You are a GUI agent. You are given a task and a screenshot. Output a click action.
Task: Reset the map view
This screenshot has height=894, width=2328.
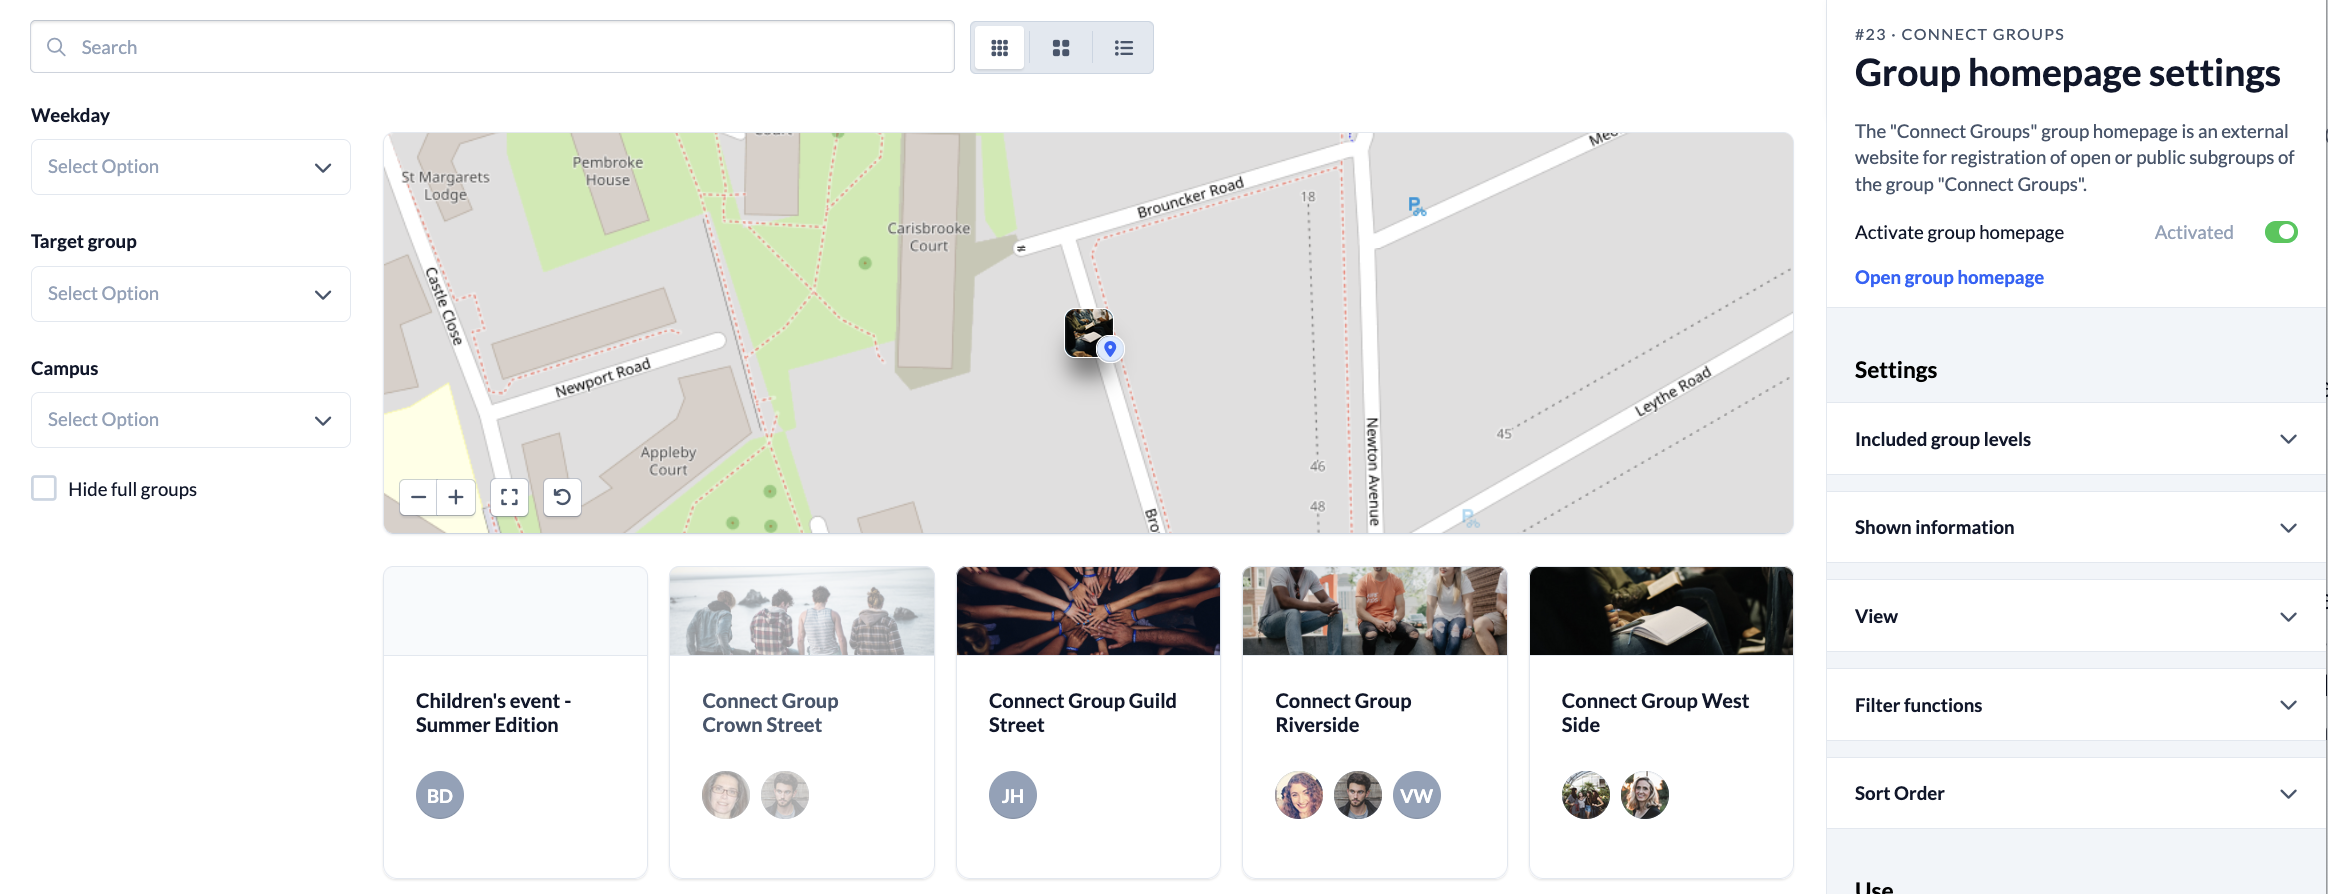click(562, 497)
